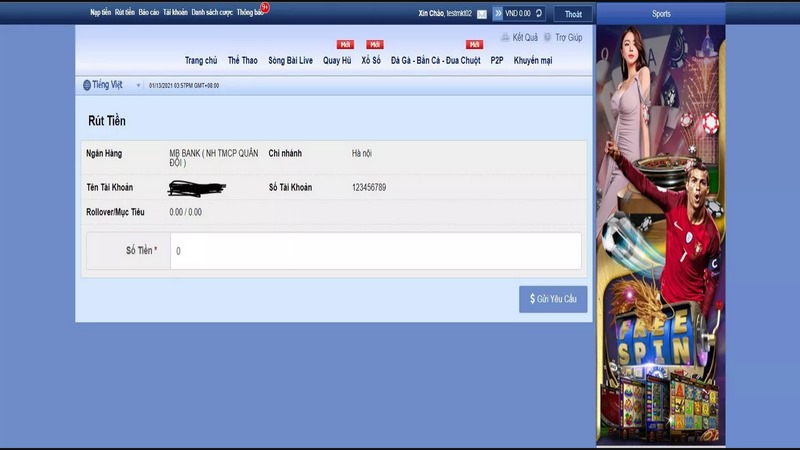Expand the Tiếng Việt language dropdown

138,85
